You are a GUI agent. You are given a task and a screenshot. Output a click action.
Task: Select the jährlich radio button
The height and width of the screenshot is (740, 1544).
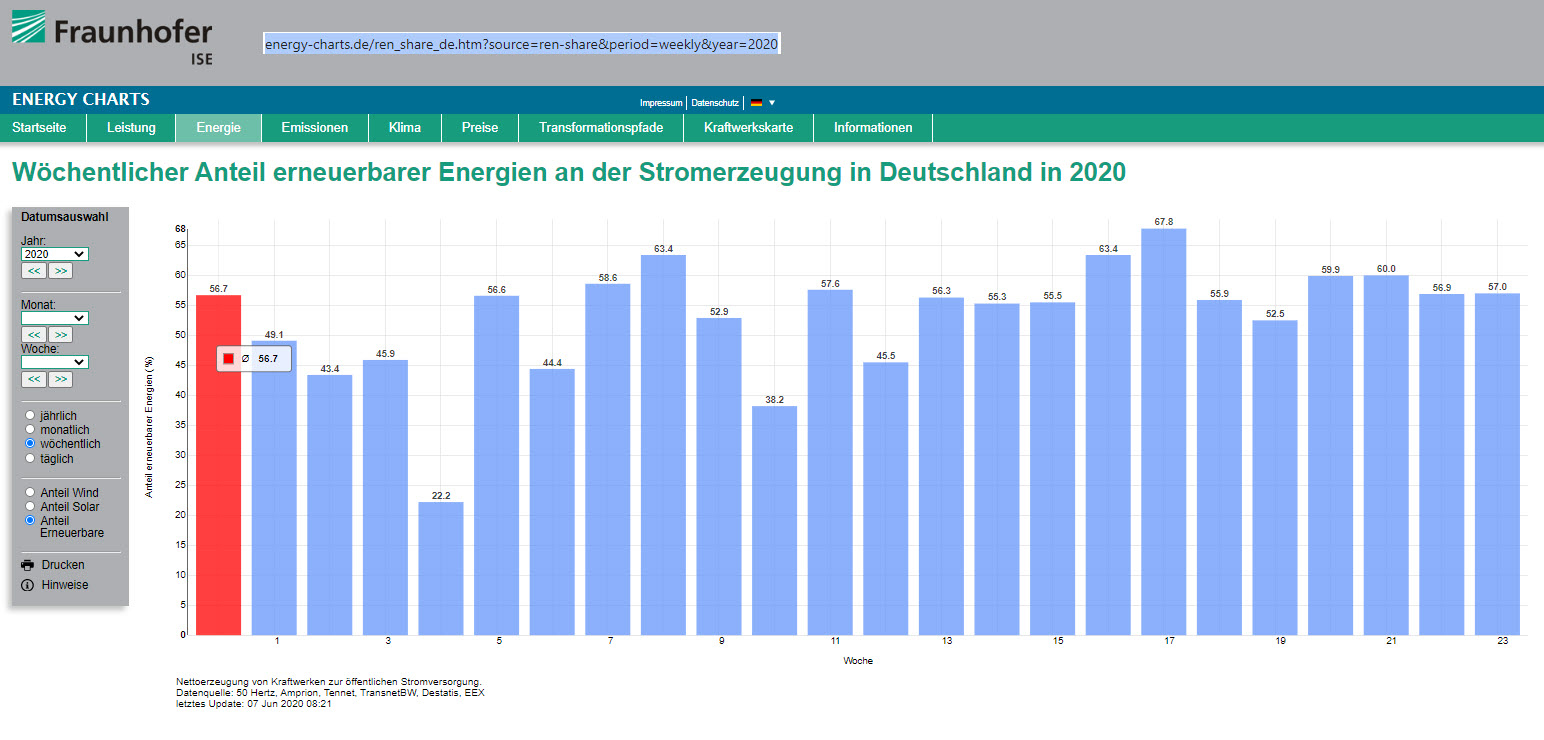(x=30, y=415)
